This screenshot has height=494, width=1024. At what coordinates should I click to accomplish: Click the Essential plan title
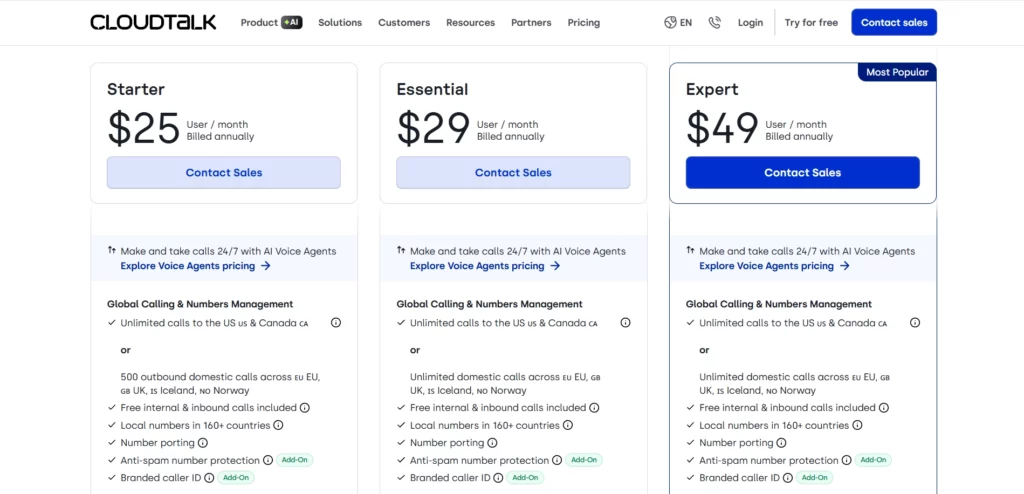tap(432, 89)
